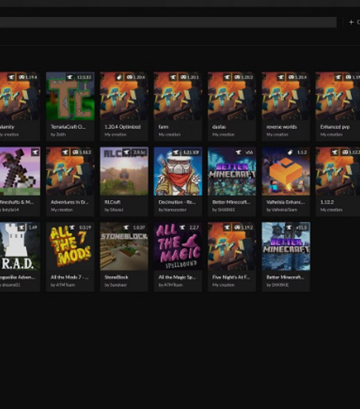
Task: Click the anvil icon on All the Mods 7
Action: pos(72,228)
